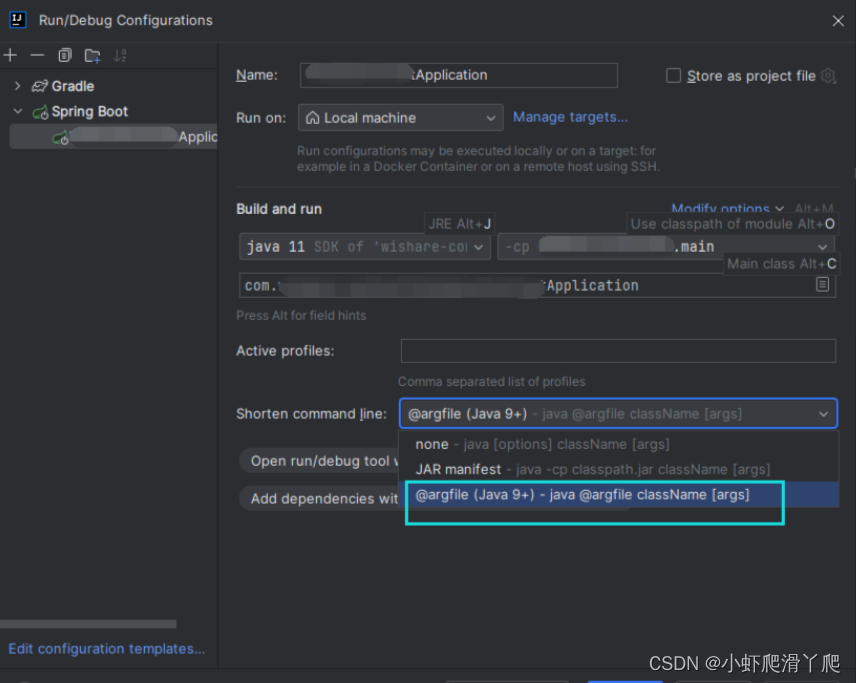
Task: Copy the selected configuration icon
Action: (x=65, y=55)
